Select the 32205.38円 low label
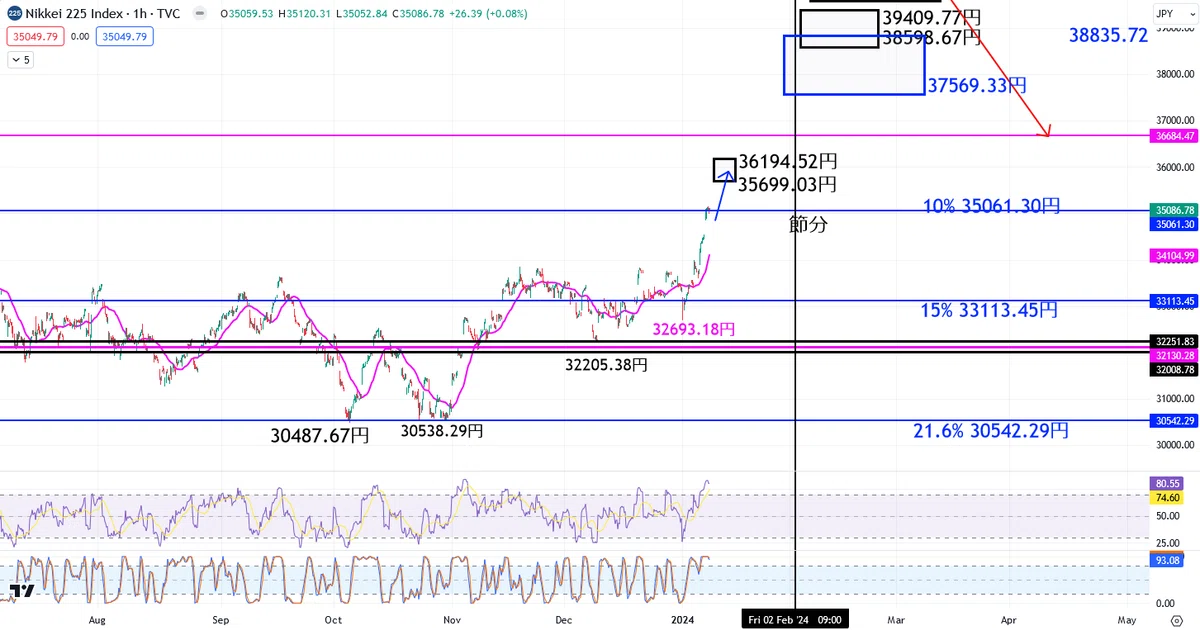The width and height of the screenshot is (1200, 630). coord(606,365)
